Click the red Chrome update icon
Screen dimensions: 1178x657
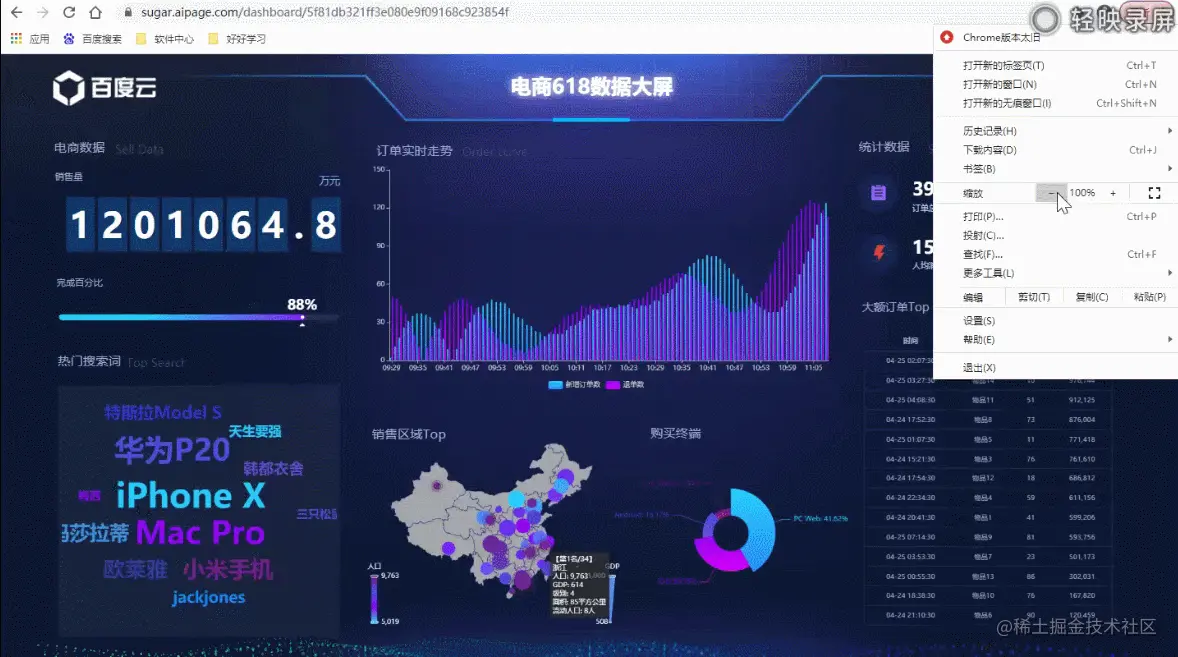coord(947,38)
